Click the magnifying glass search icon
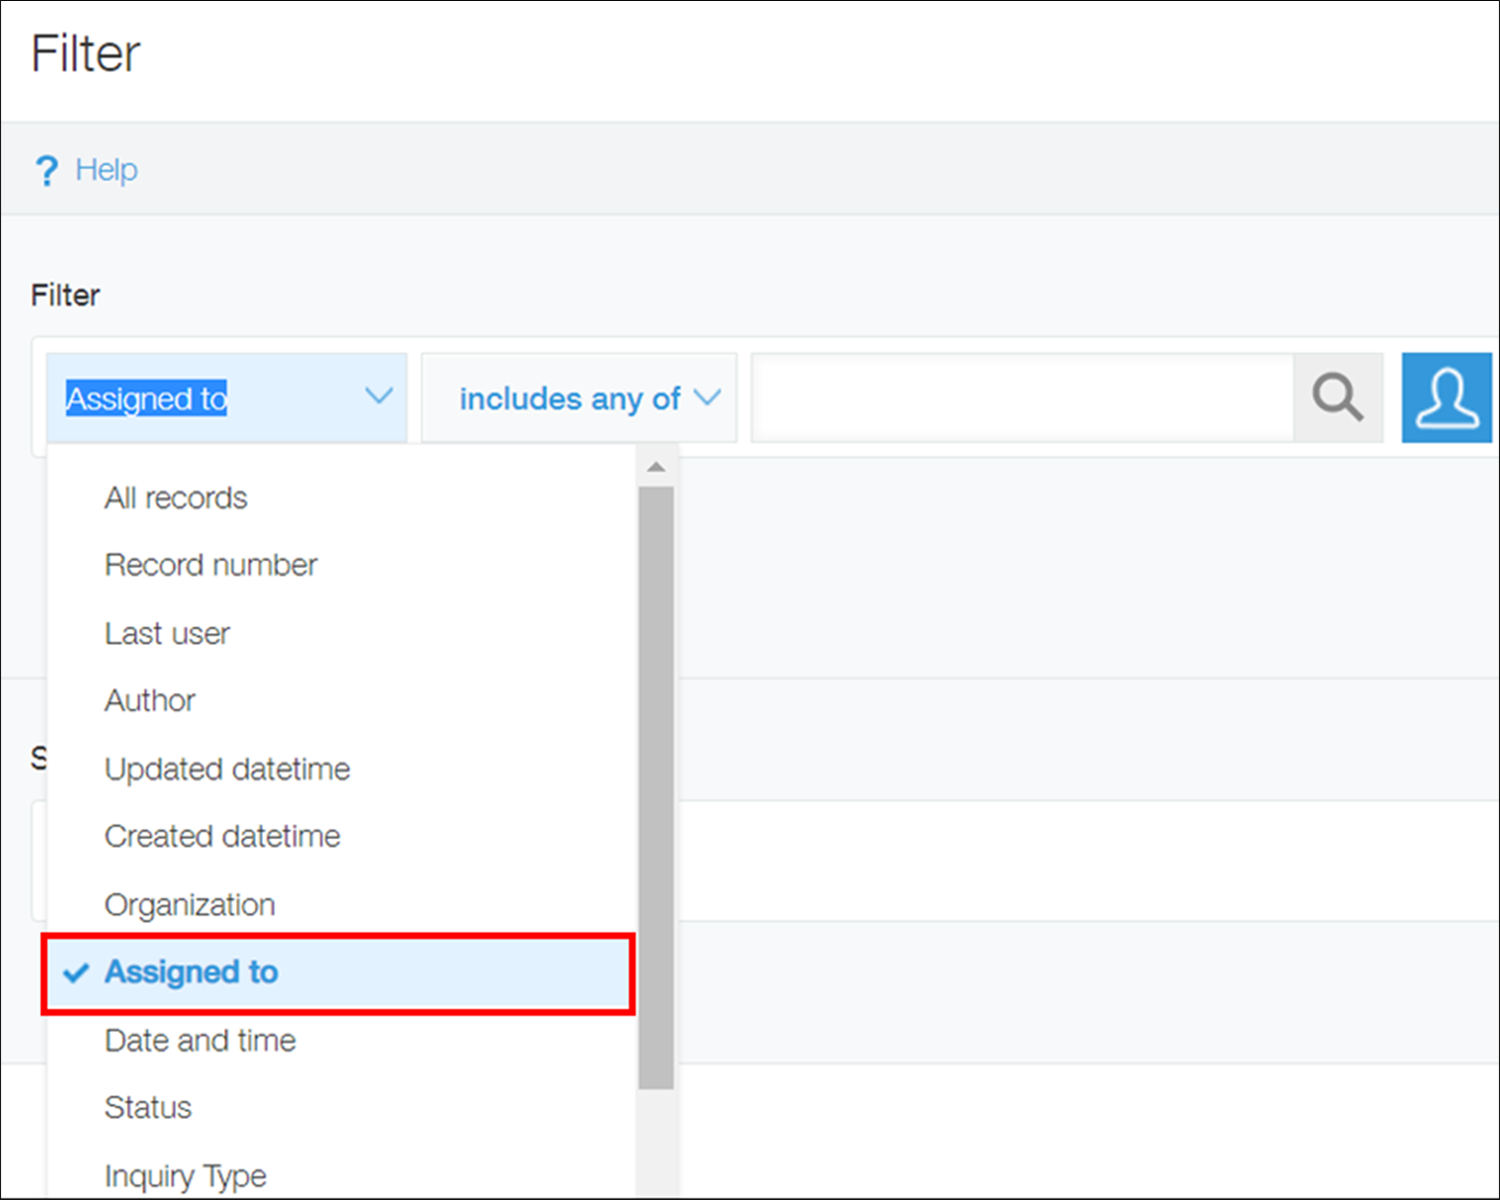 (x=1338, y=397)
